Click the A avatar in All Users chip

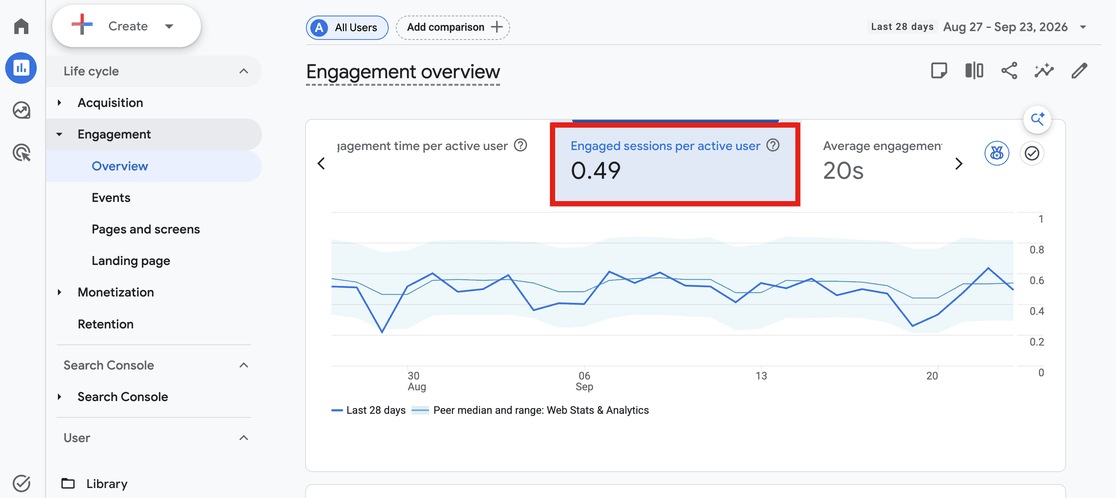coord(320,28)
